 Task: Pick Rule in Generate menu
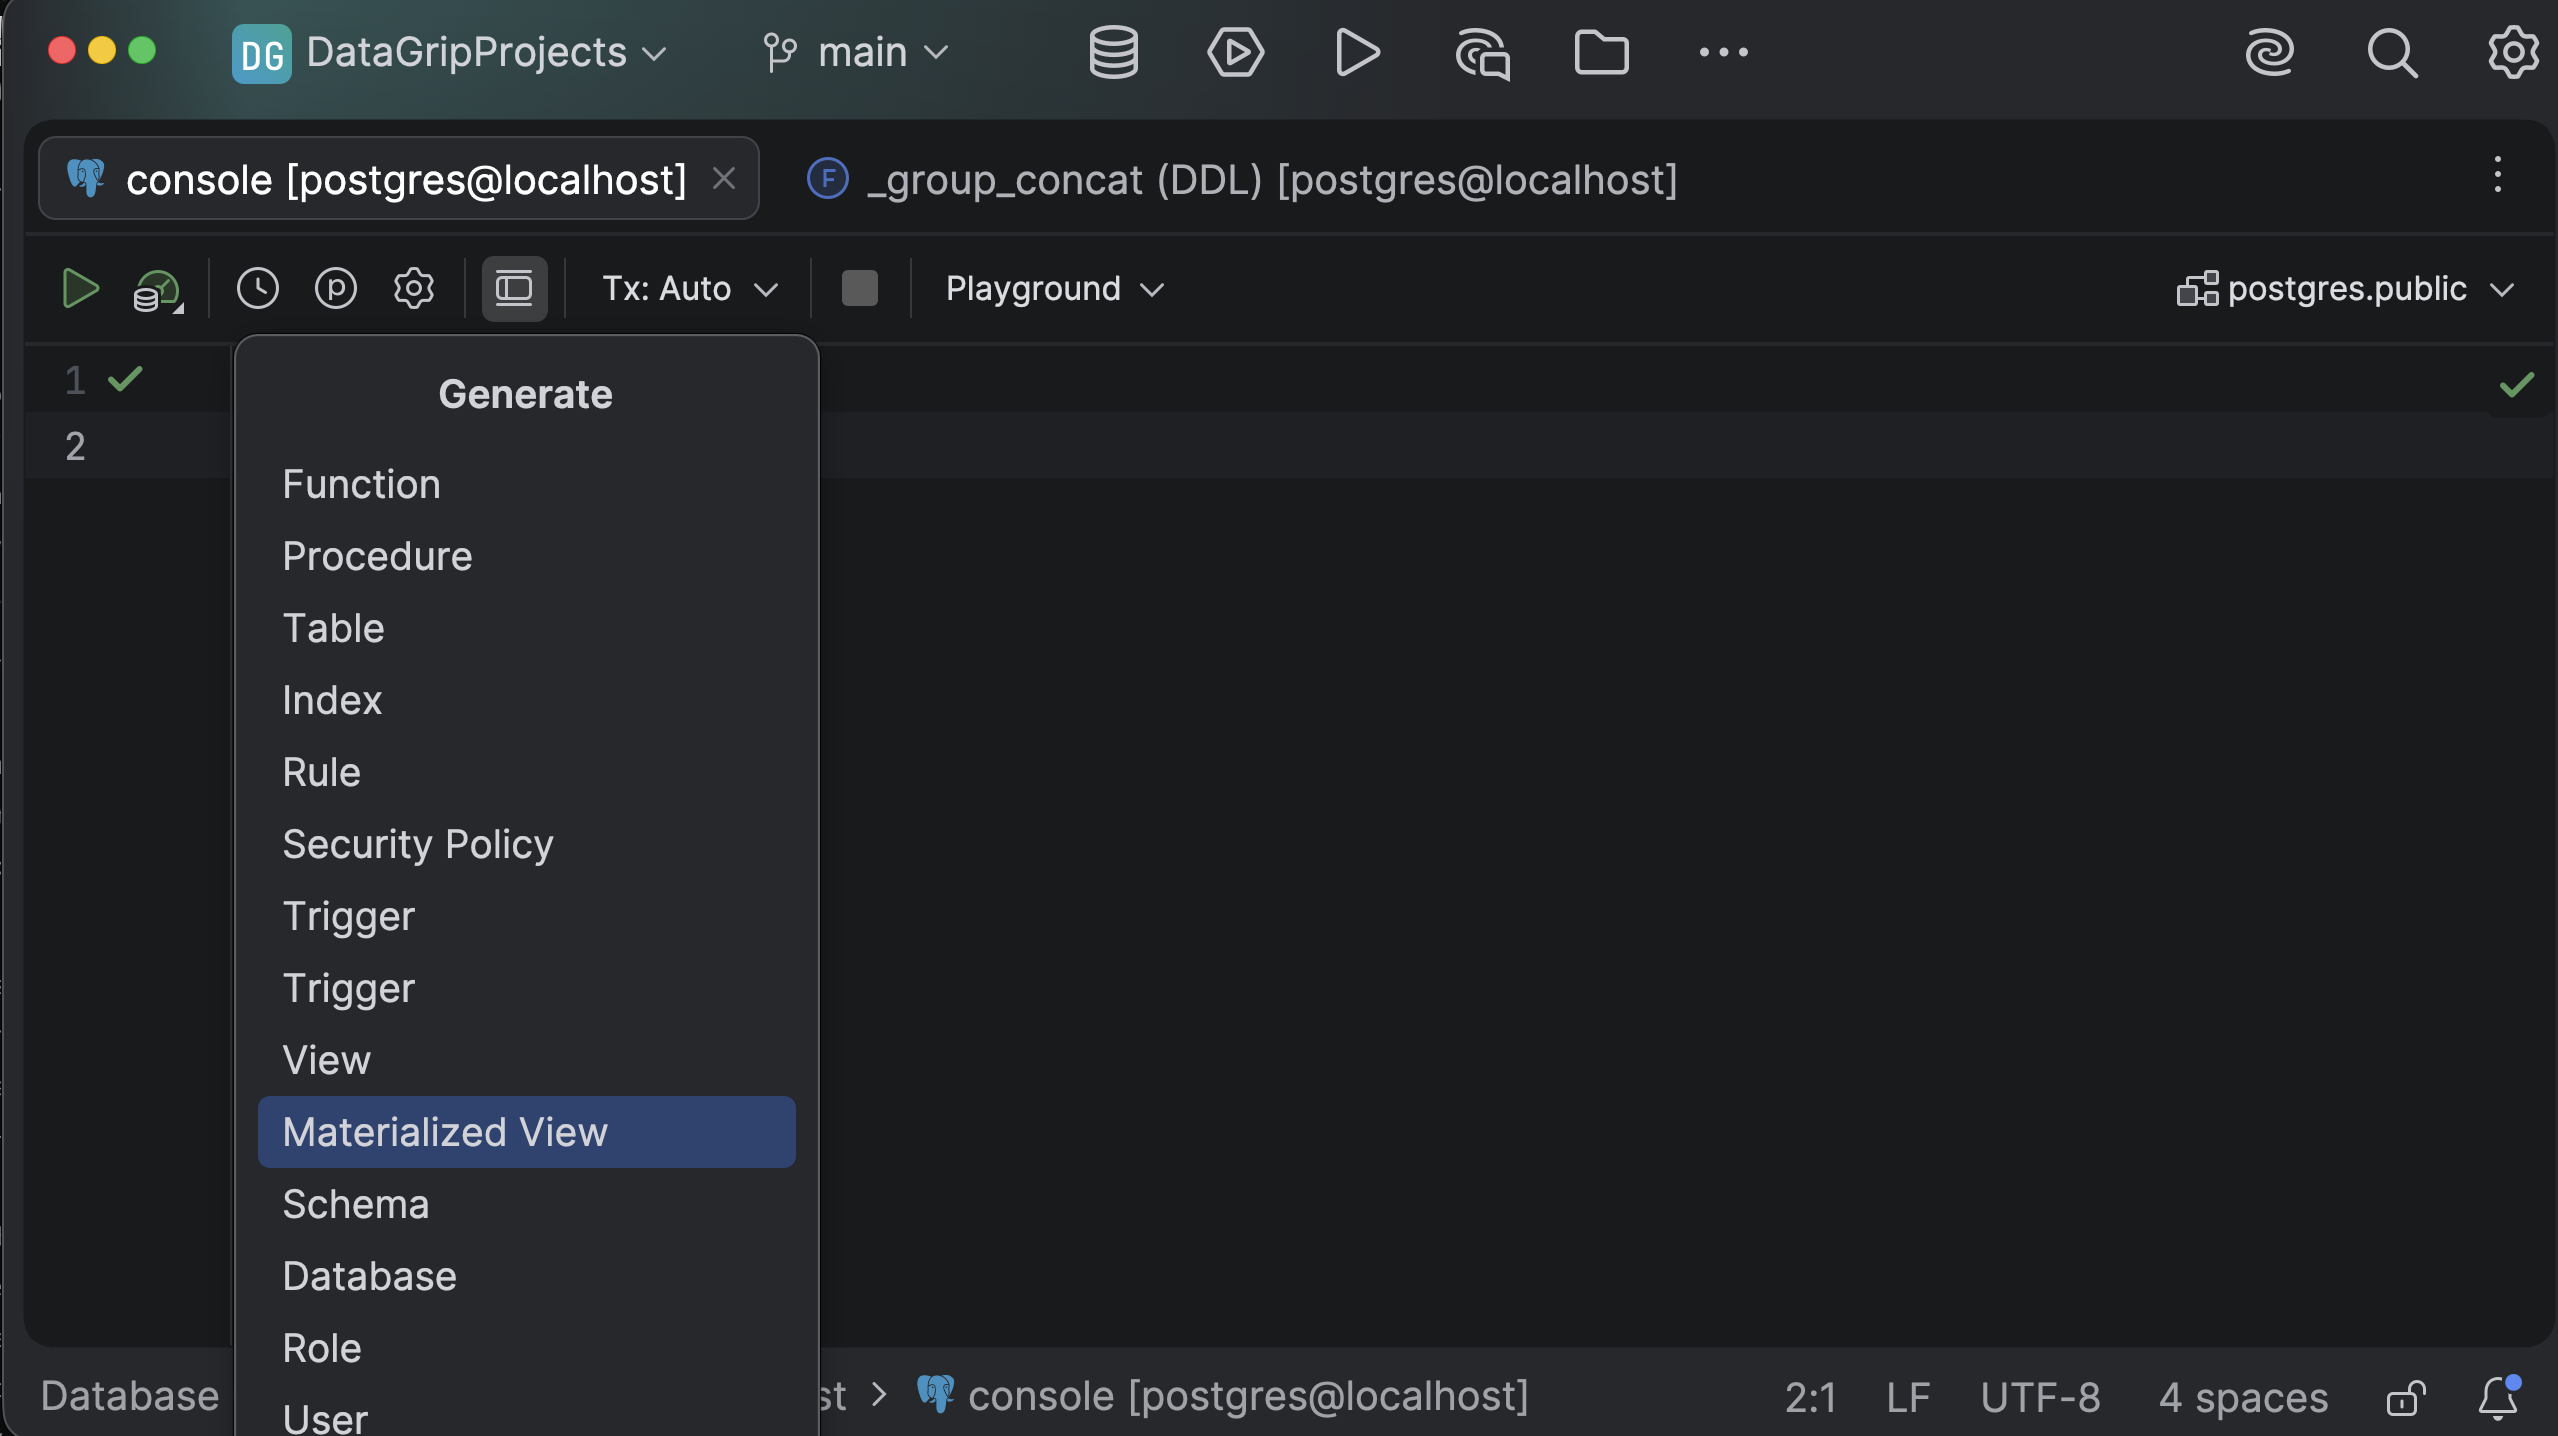tap(527, 772)
